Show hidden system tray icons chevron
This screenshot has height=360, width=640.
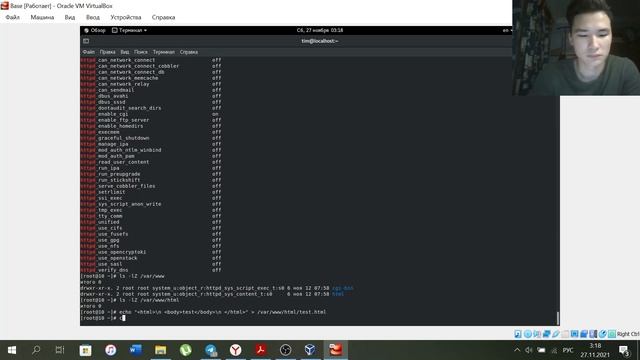point(517,350)
